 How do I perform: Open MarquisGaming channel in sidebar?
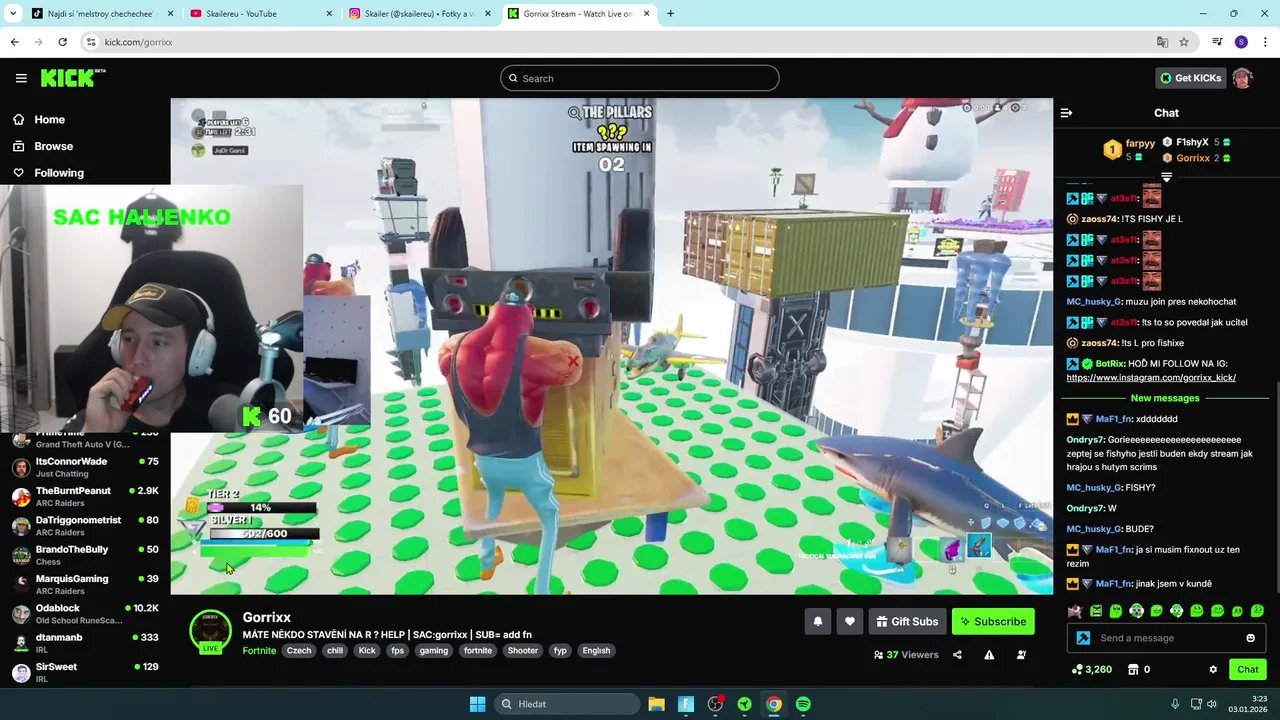(86, 584)
